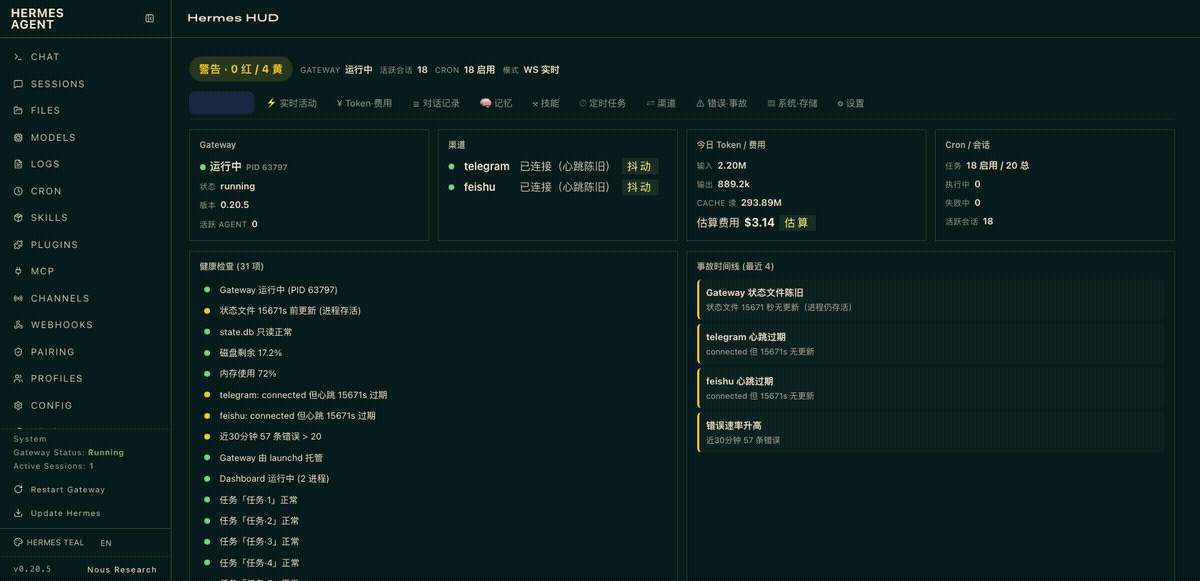Open the Models section icon

[18, 138]
